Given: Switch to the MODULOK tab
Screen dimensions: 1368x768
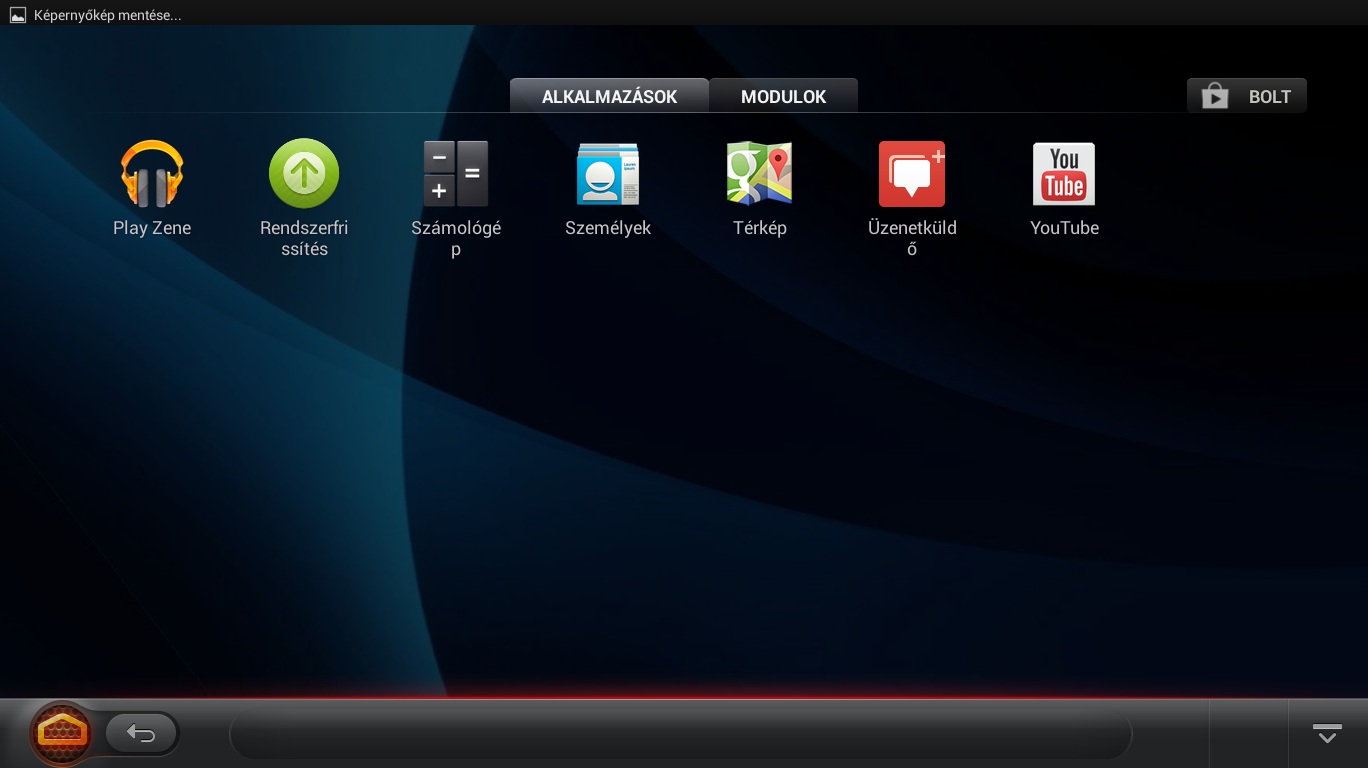Looking at the screenshot, I should click(x=783, y=96).
